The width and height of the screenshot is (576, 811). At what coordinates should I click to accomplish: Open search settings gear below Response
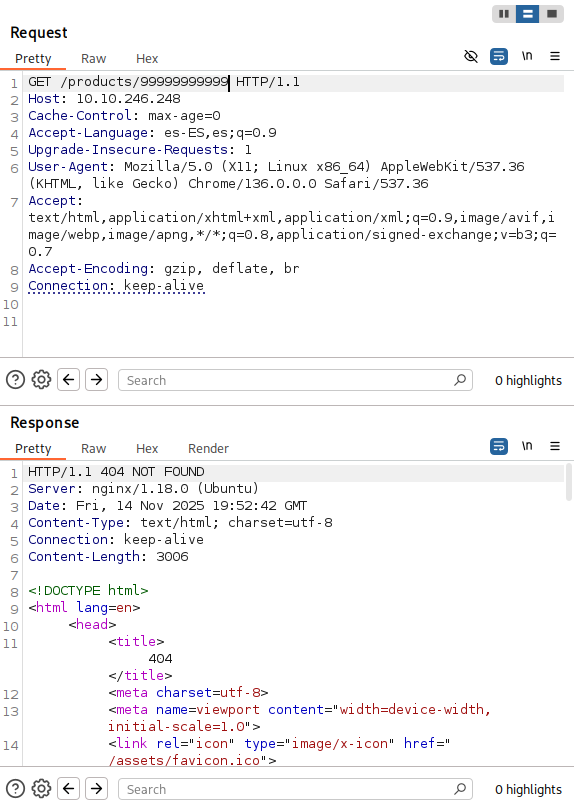point(41,789)
